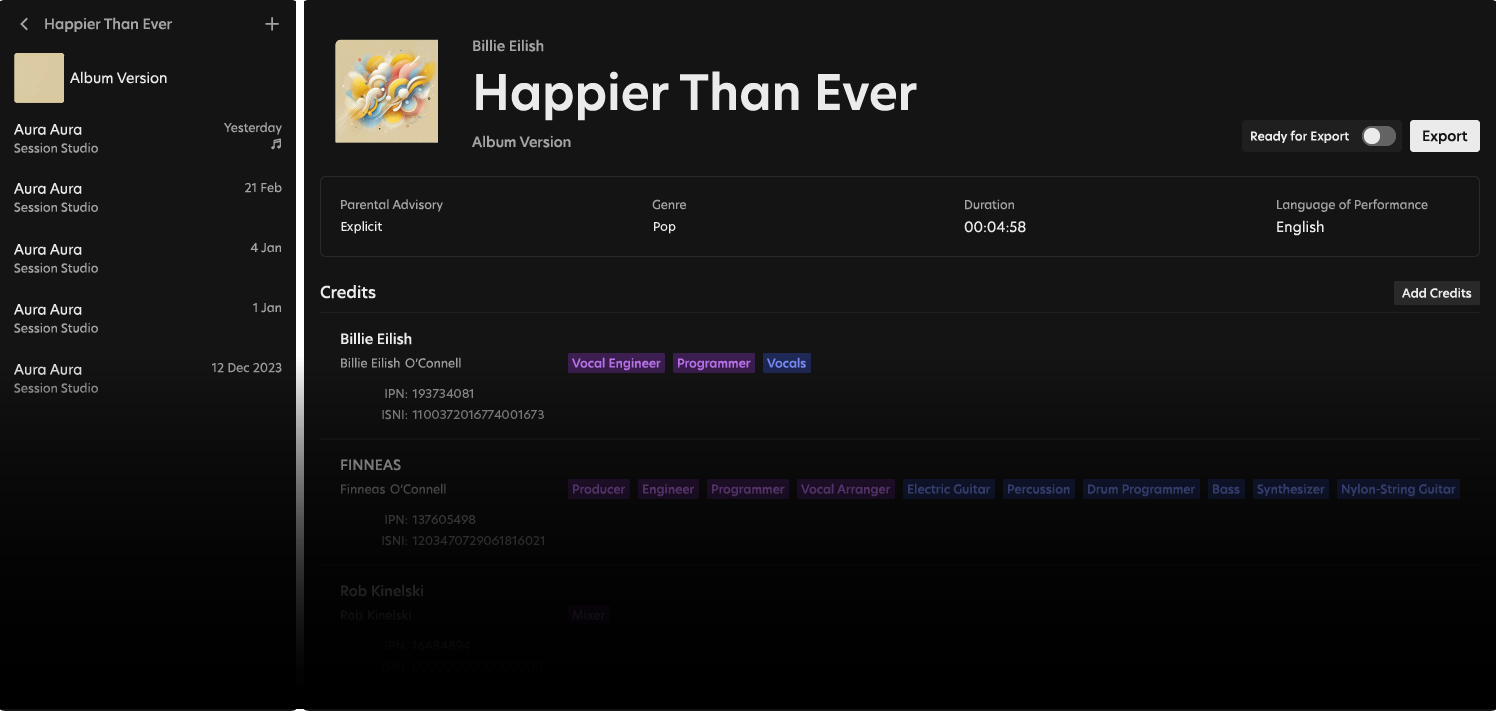The image size is (1496, 711).
Task: Click the English language value
Action: [x=1300, y=227]
